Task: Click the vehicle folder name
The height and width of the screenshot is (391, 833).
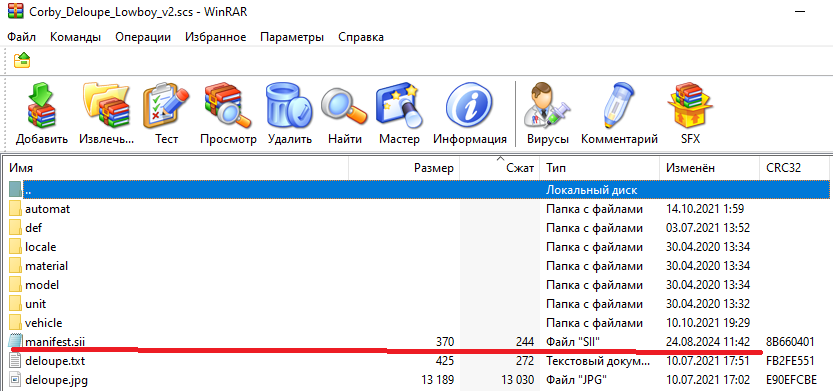Action: point(44,323)
